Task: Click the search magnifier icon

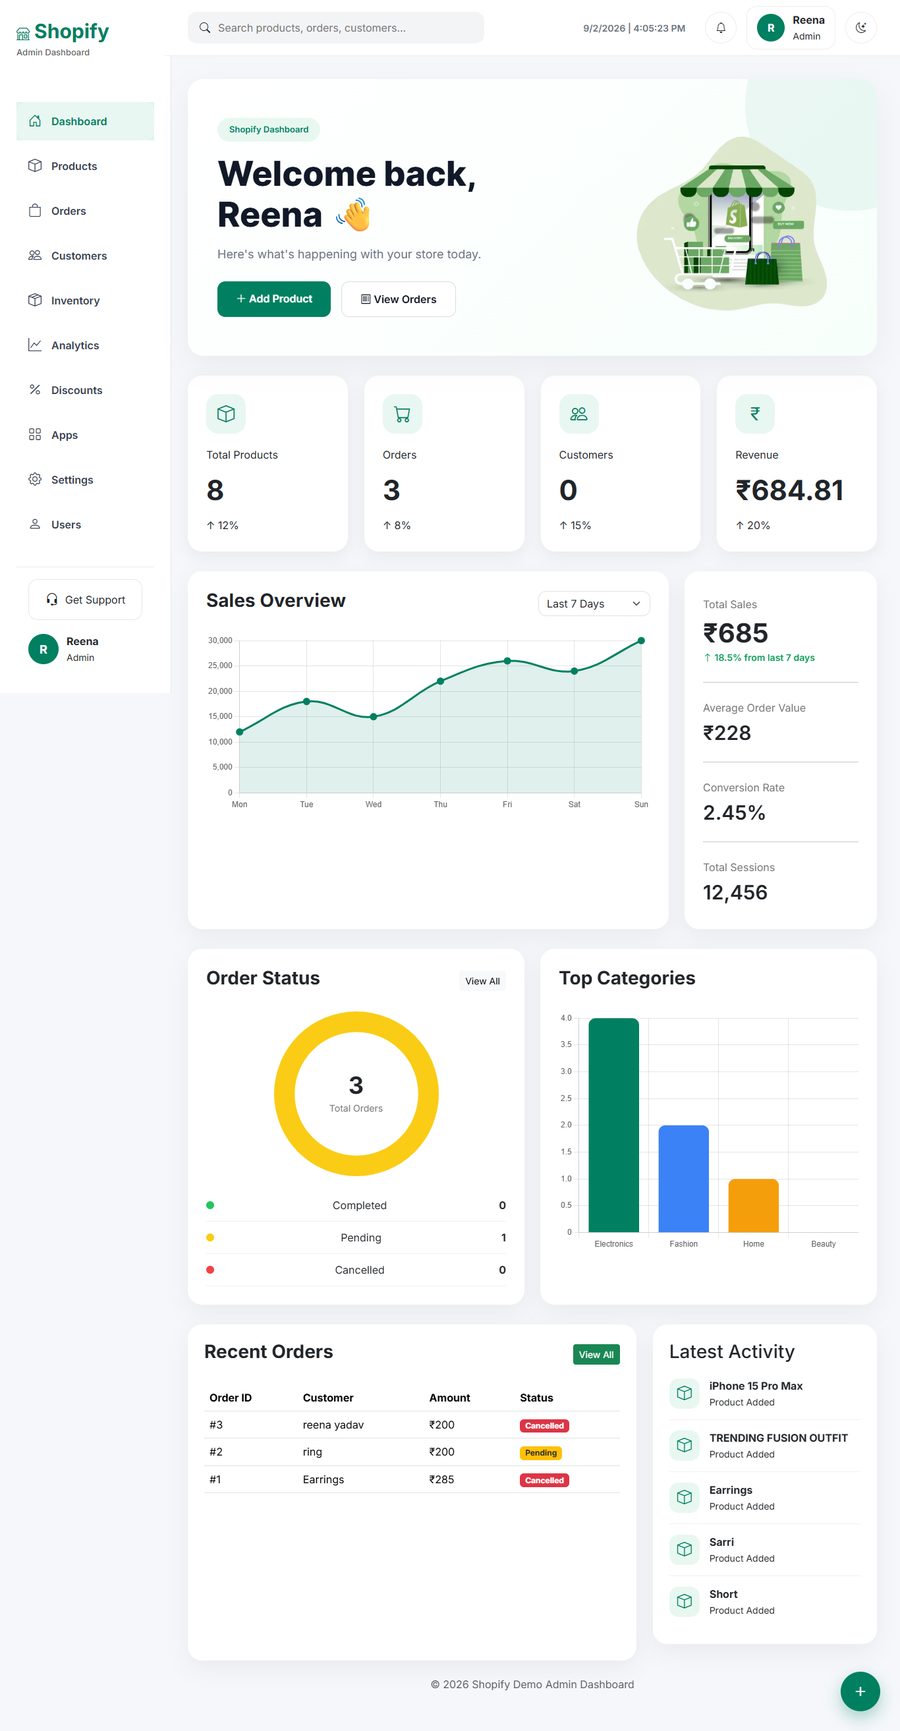Action: click(x=205, y=28)
